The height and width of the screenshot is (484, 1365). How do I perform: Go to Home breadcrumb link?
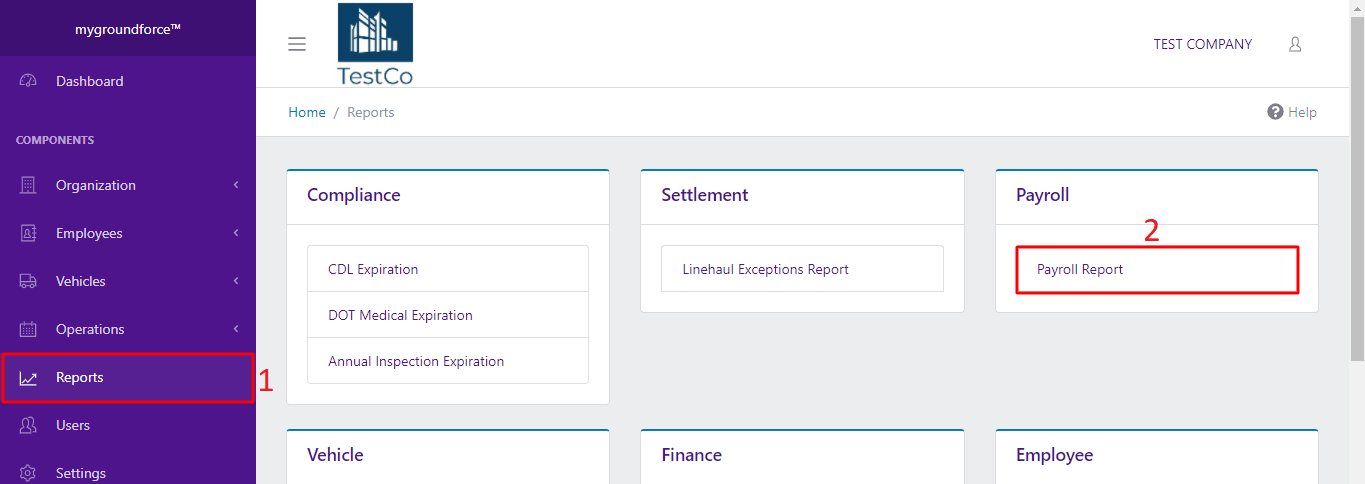307,112
